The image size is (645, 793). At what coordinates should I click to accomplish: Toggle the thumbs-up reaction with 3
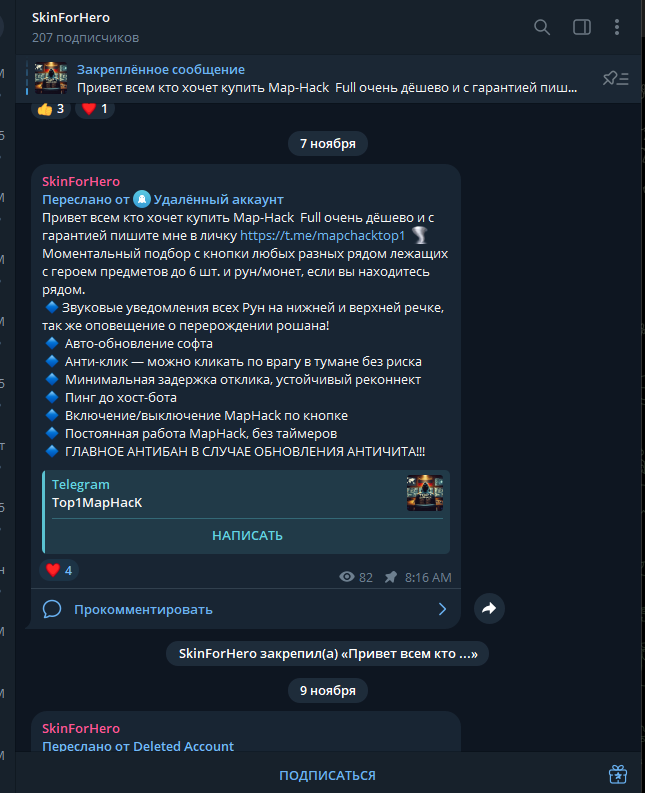[51, 109]
